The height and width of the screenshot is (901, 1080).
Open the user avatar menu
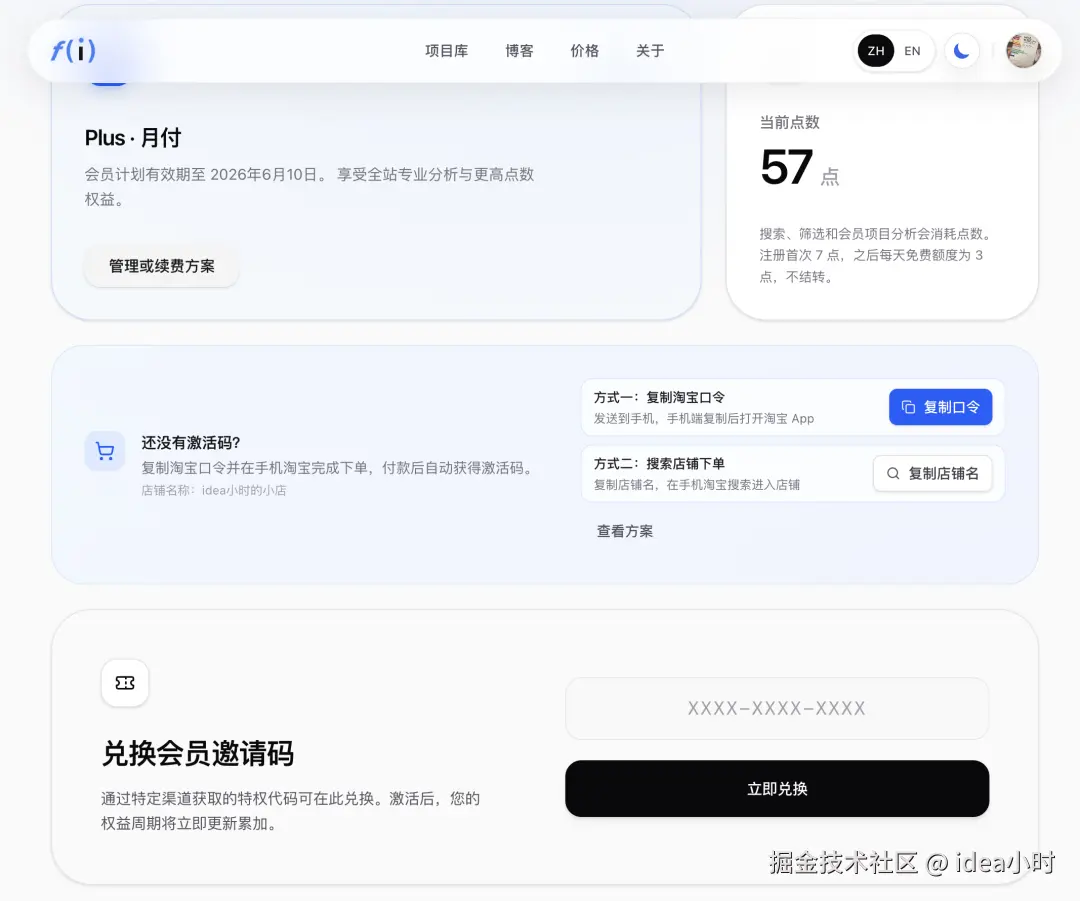(x=1023, y=50)
